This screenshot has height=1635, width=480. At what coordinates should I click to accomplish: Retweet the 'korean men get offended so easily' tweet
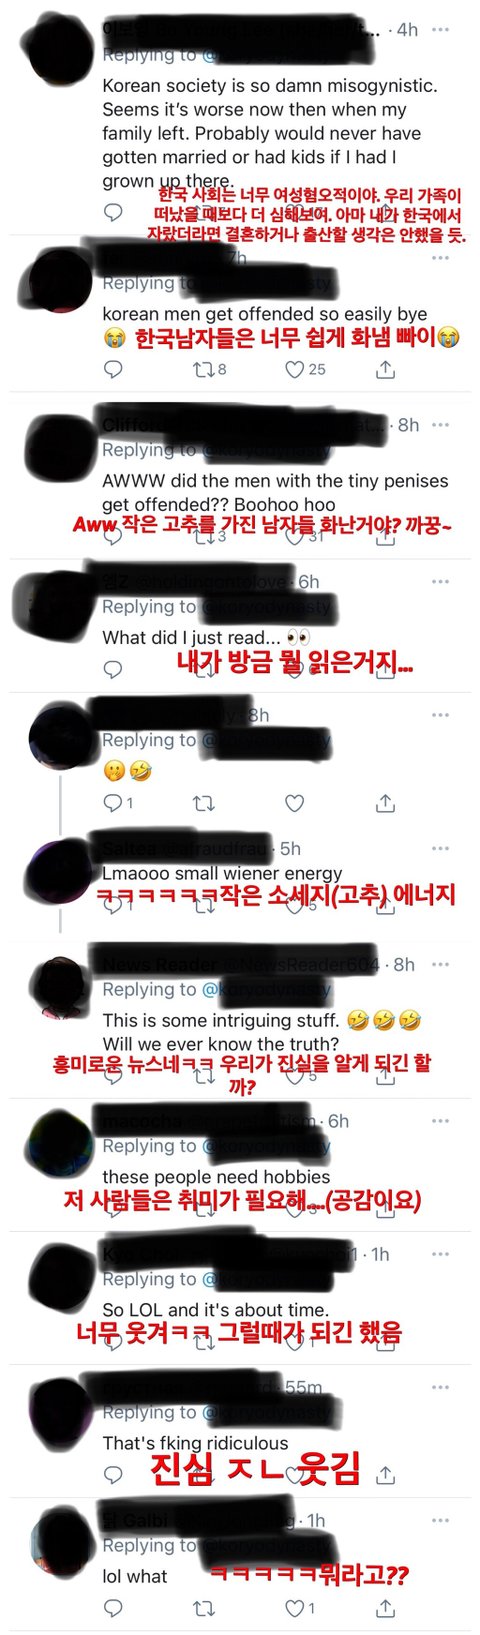click(203, 370)
